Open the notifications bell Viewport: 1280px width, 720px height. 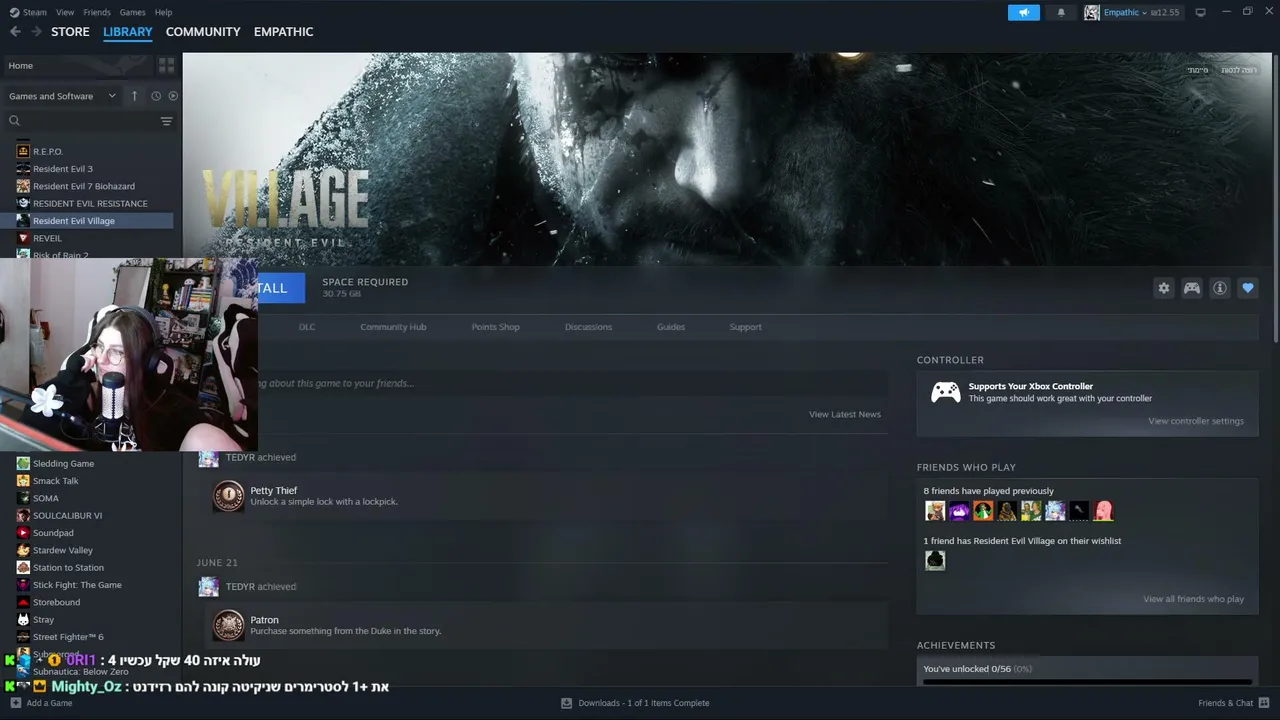click(1061, 12)
